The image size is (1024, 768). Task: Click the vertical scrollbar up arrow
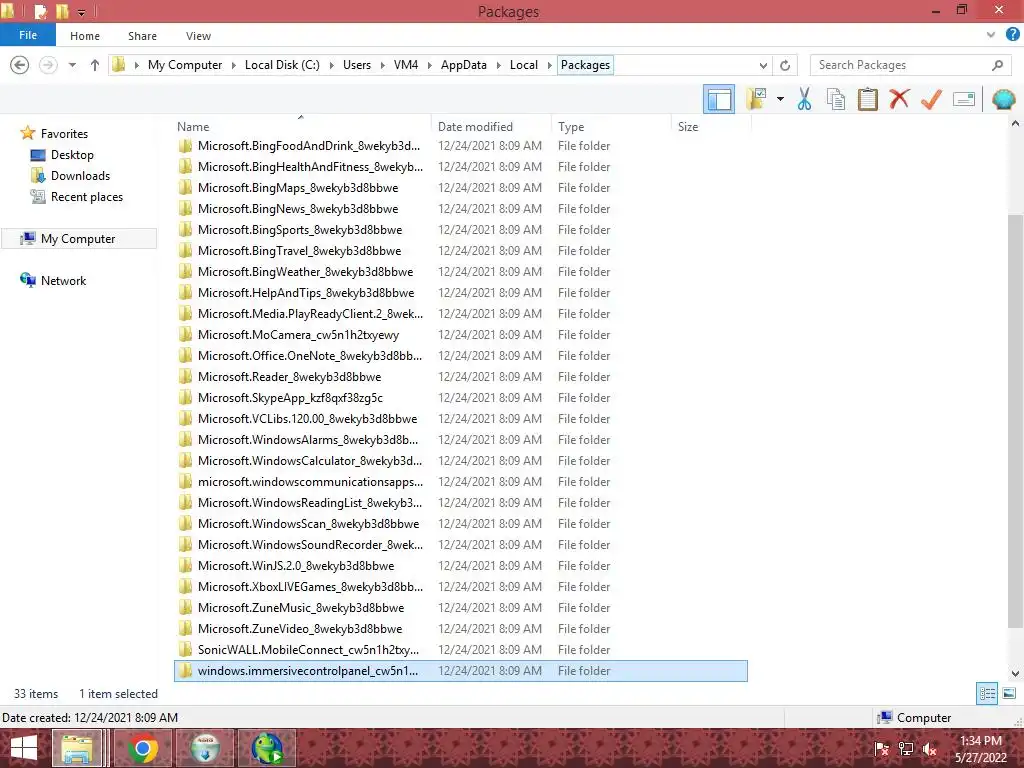point(1015,123)
